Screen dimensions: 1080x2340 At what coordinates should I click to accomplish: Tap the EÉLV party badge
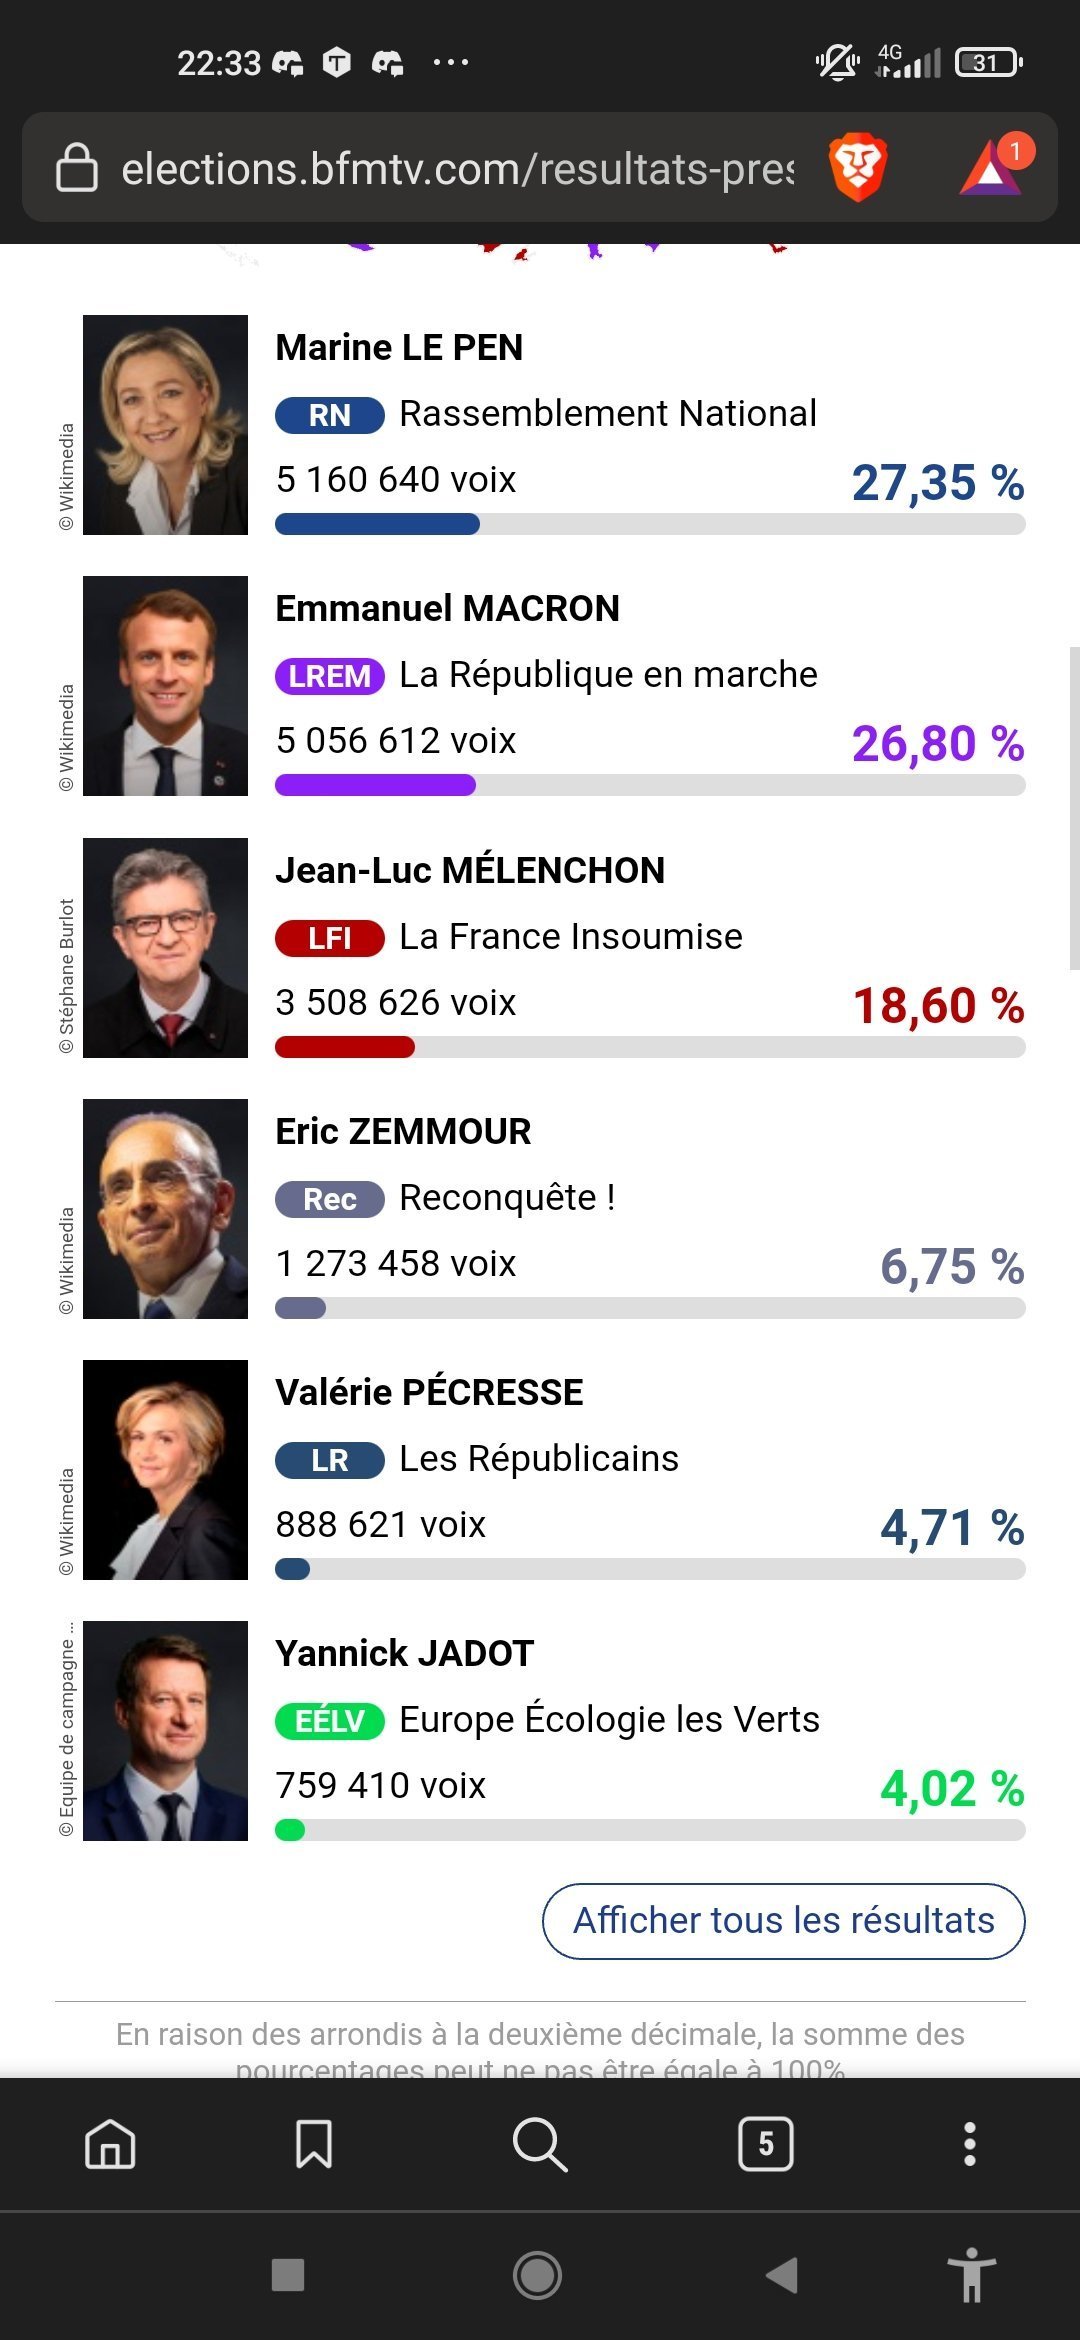(x=329, y=1721)
